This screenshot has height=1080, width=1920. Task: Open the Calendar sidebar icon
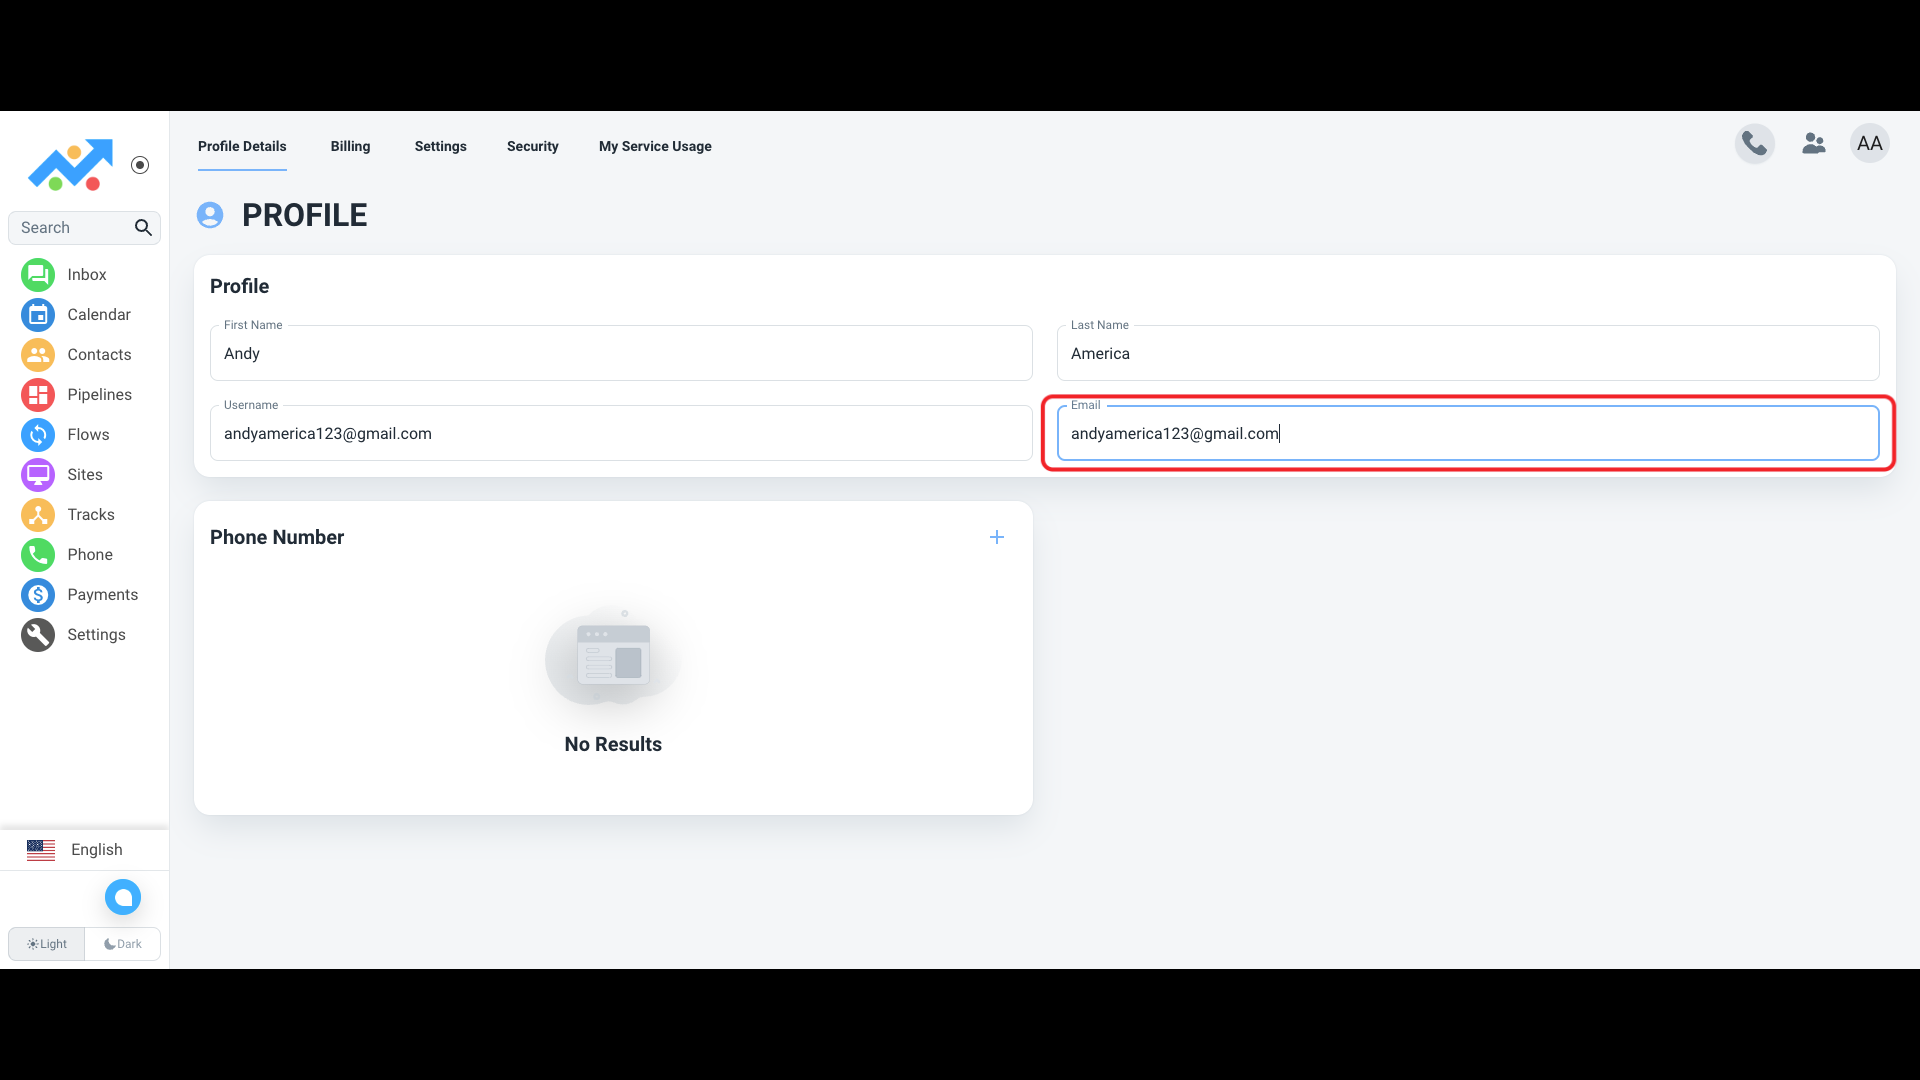coord(38,315)
